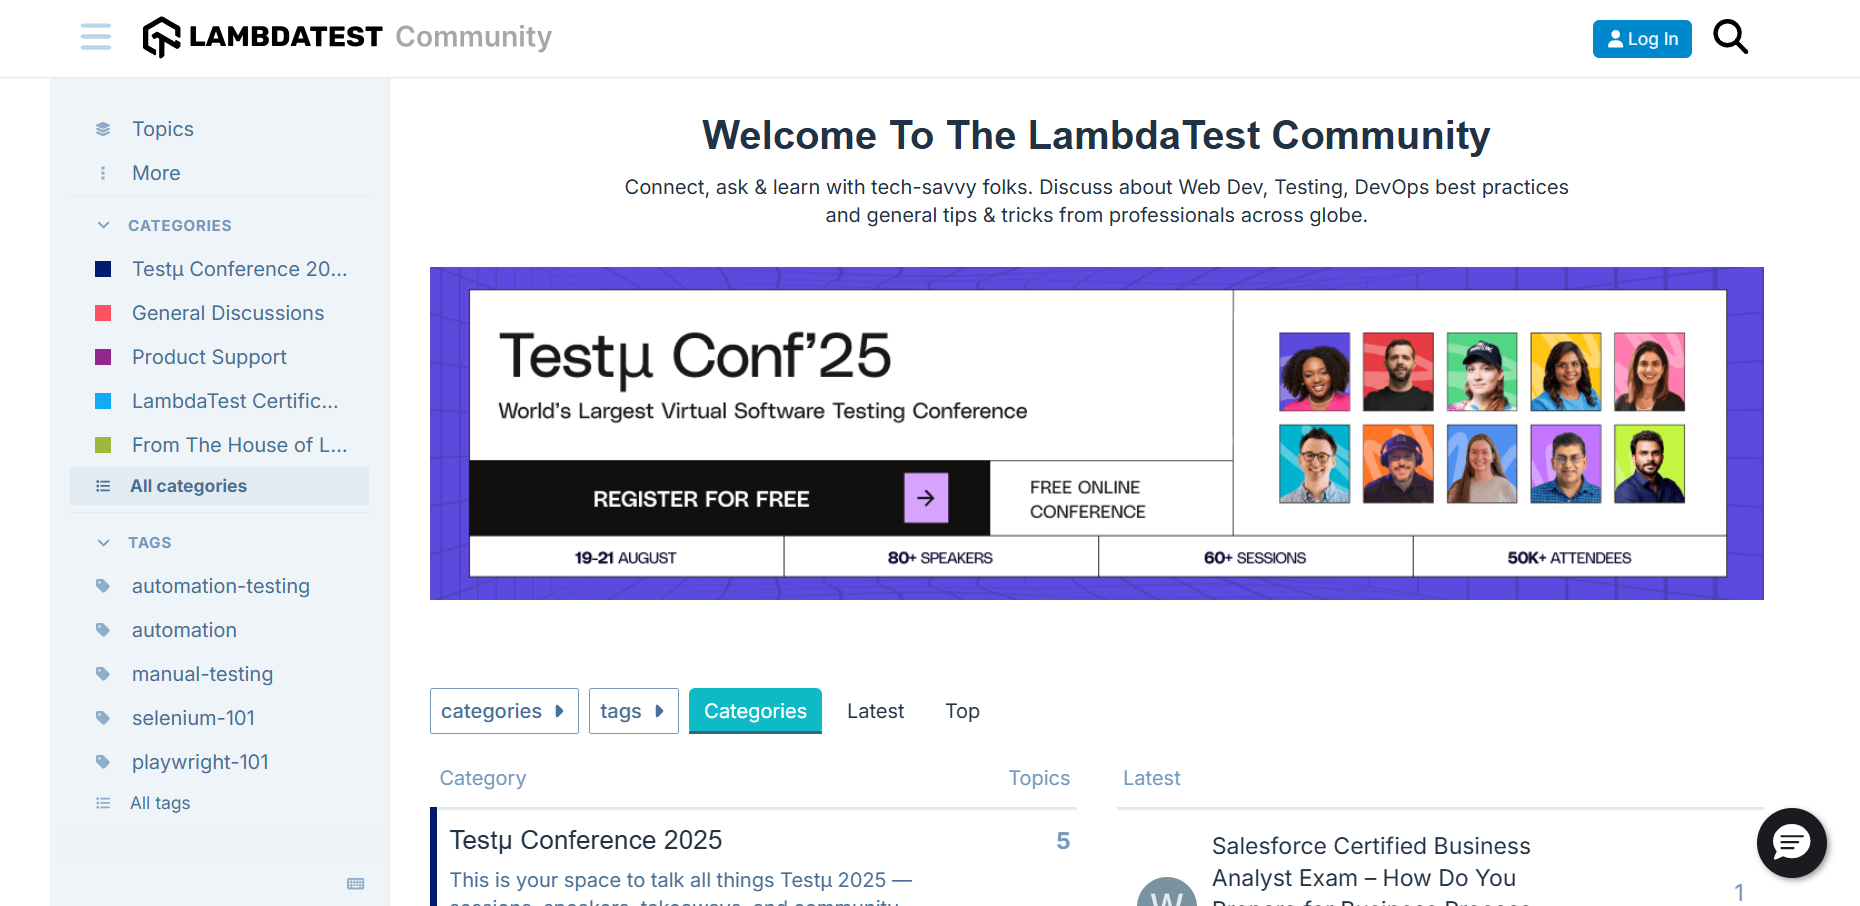This screenshot has height=906, width=1860.
Task: Click the Register For Free banner arrow
Action: pos(925,497)
